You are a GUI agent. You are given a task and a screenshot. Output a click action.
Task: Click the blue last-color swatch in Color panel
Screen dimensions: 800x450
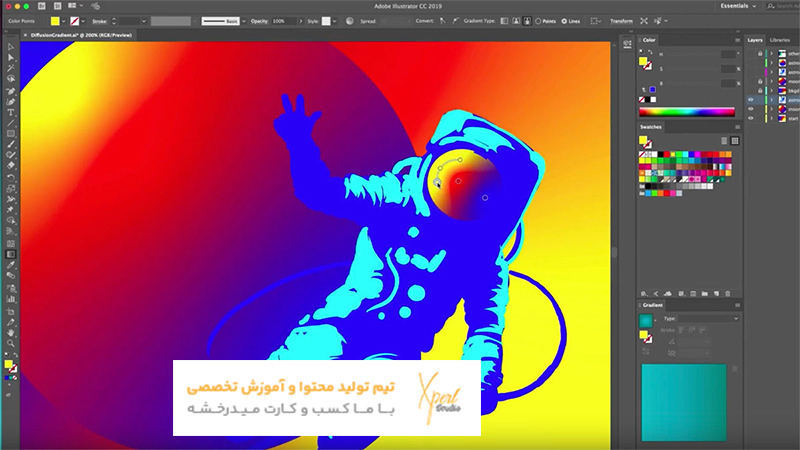point(653,90)
